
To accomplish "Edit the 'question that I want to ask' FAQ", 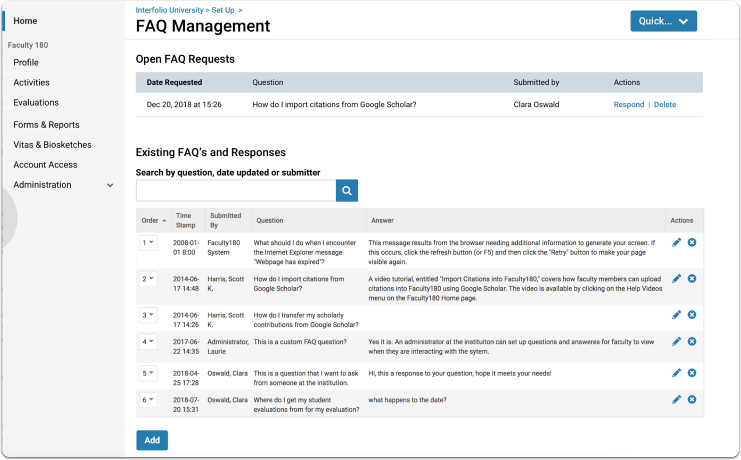I will coord(676,373).
